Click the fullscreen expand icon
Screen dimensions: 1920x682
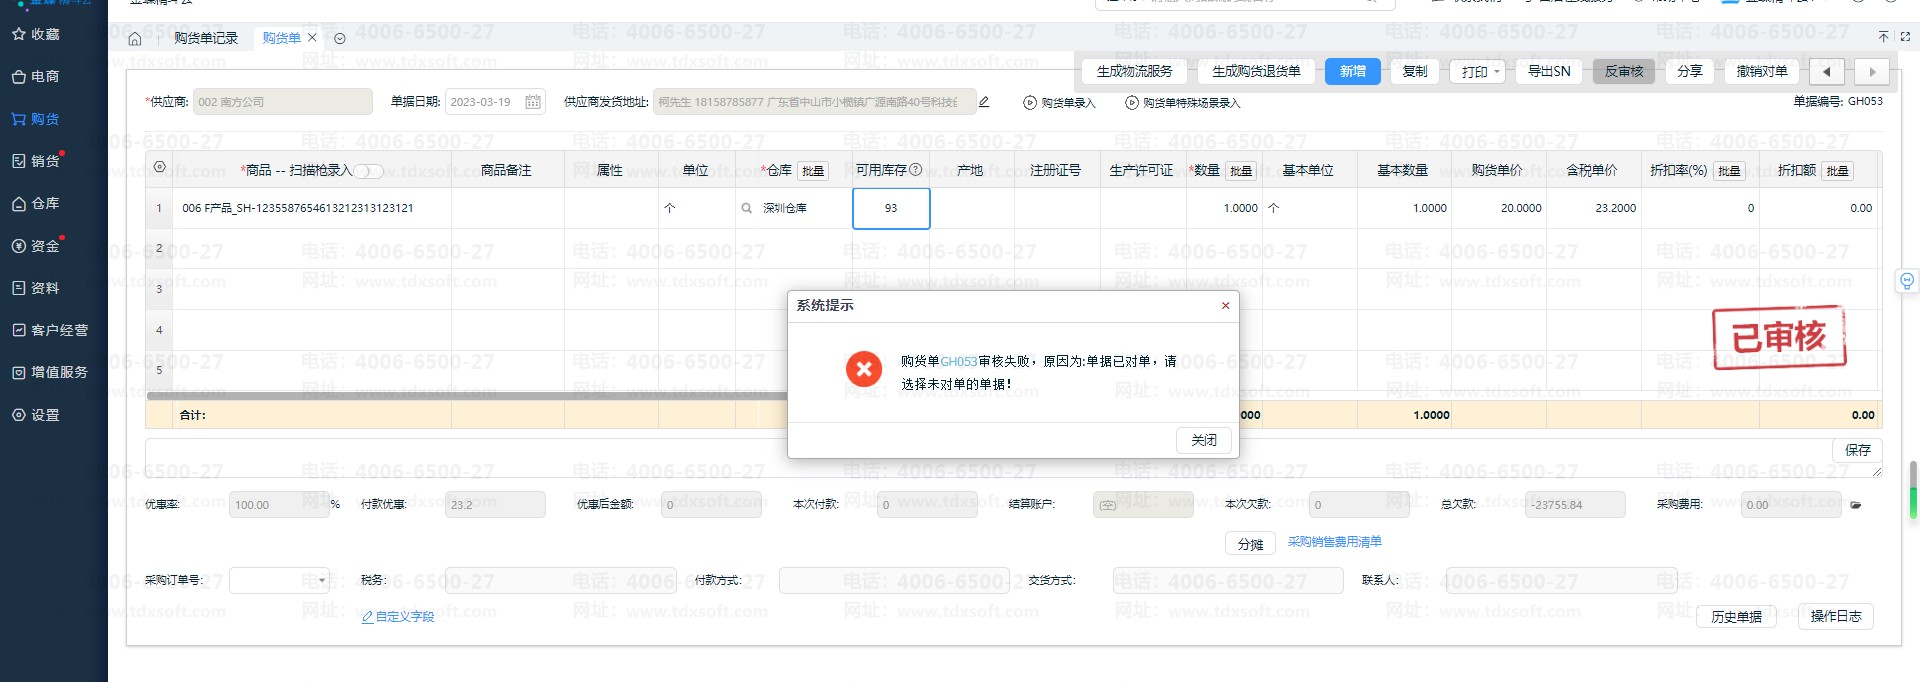coord(1905,37)
